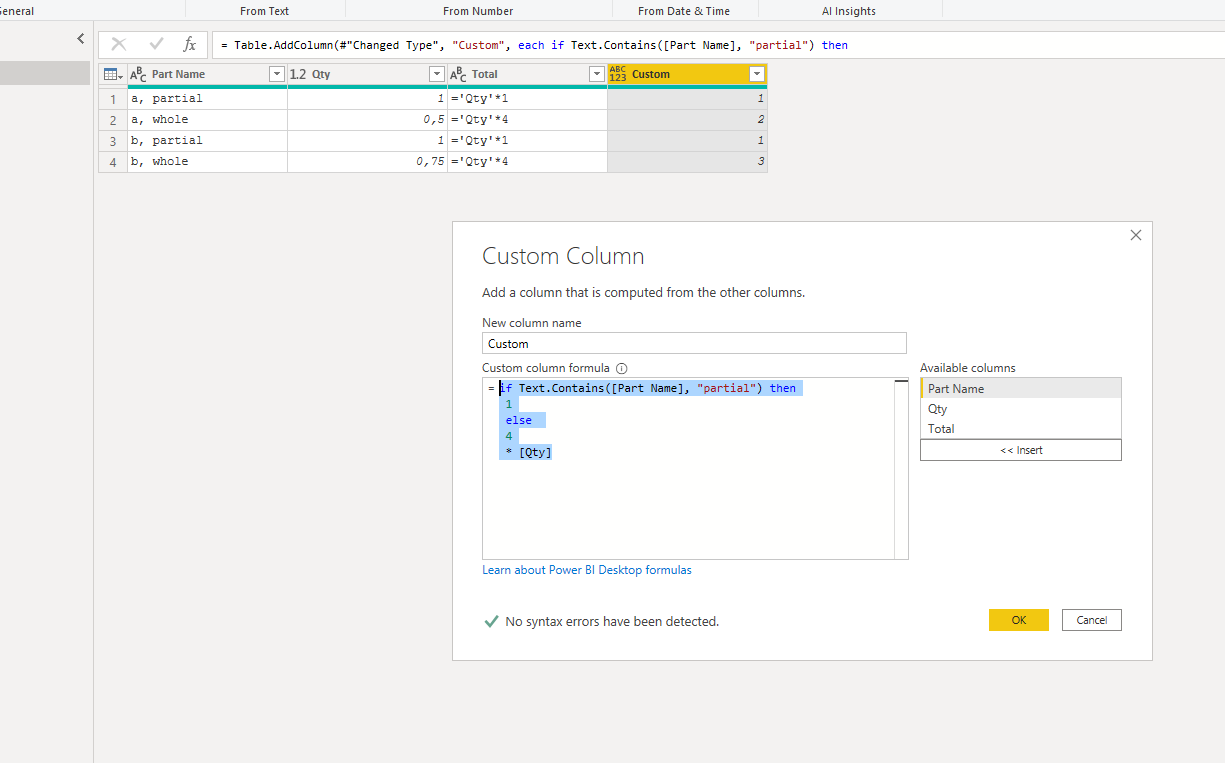
Task: Click Cancel in Custom Column dialog
Action: click(1092, 620)
